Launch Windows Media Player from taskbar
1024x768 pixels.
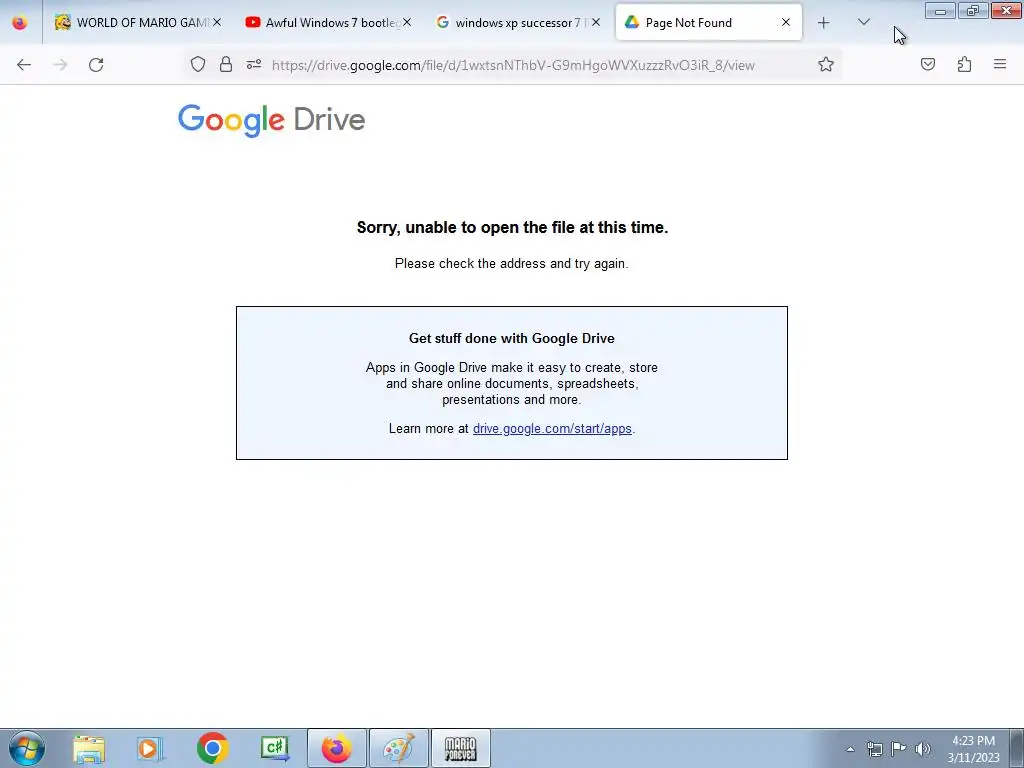click(150, 748)
